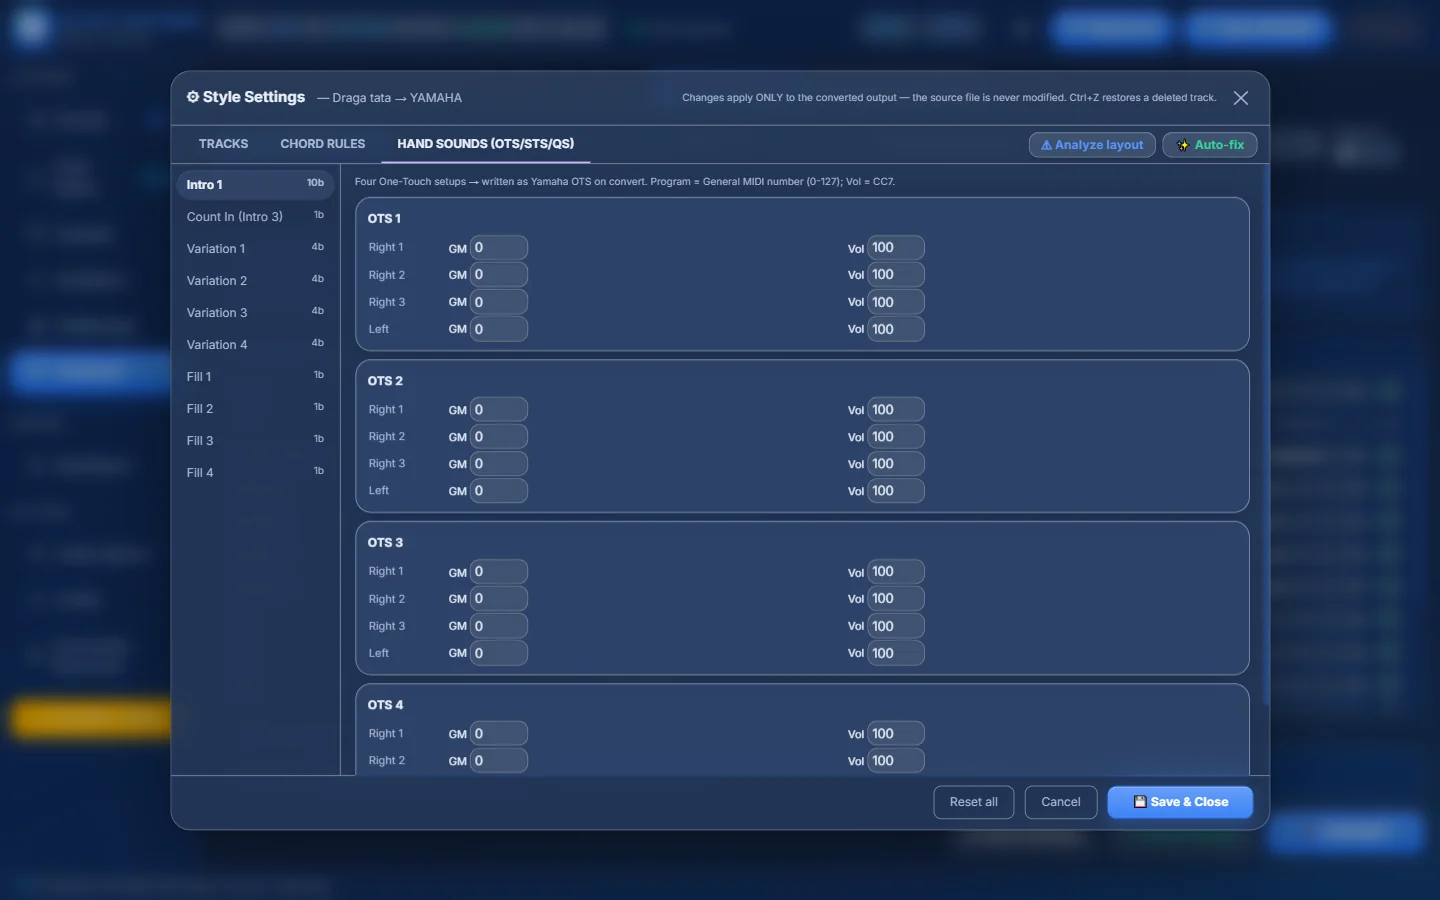The height and width of the screenshot is (900, 1440).
Task: Select the Fill 3 section
Action: (255, 440)
